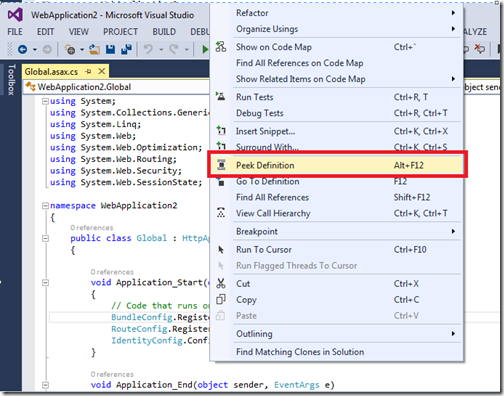The height and width of the screenshot is (396, 504).
Task: Click the Navigate Forward arrow button
Action: point(47,50)
